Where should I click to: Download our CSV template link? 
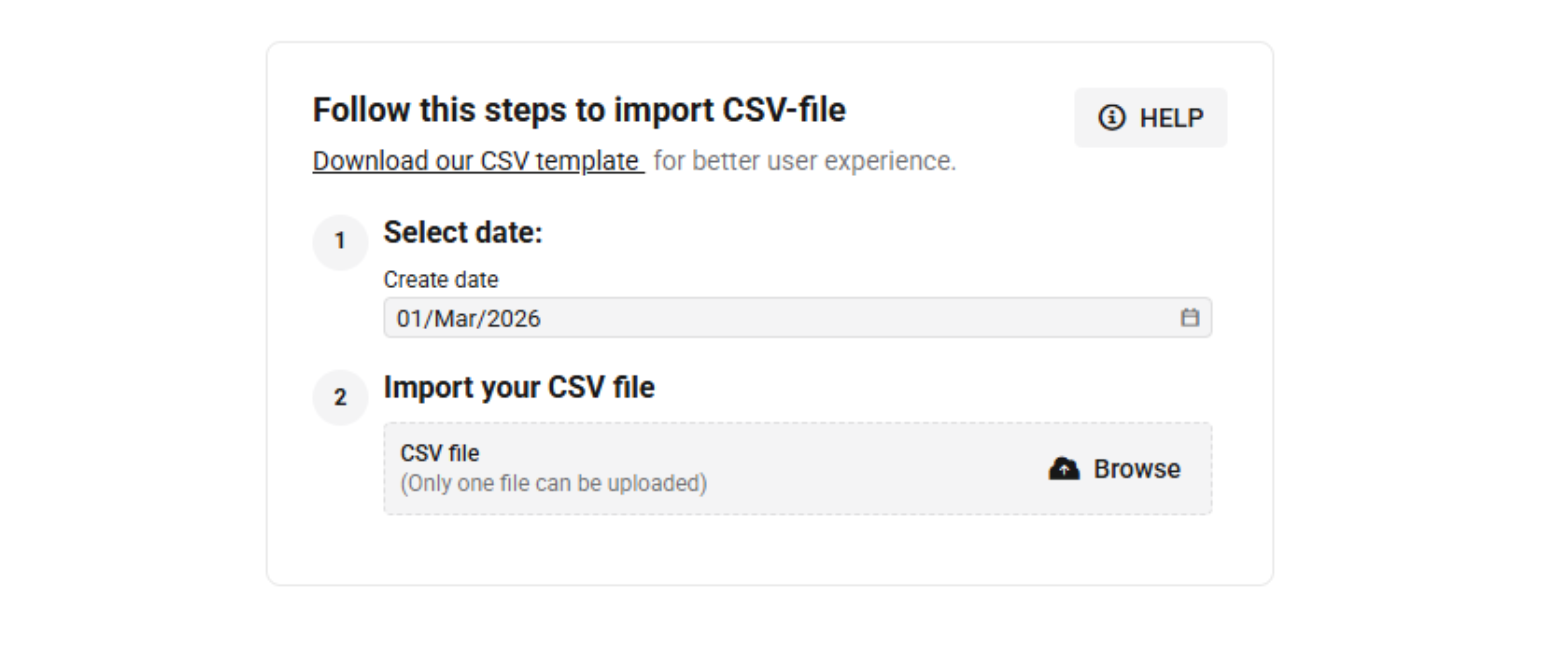[x=477, y=161]
